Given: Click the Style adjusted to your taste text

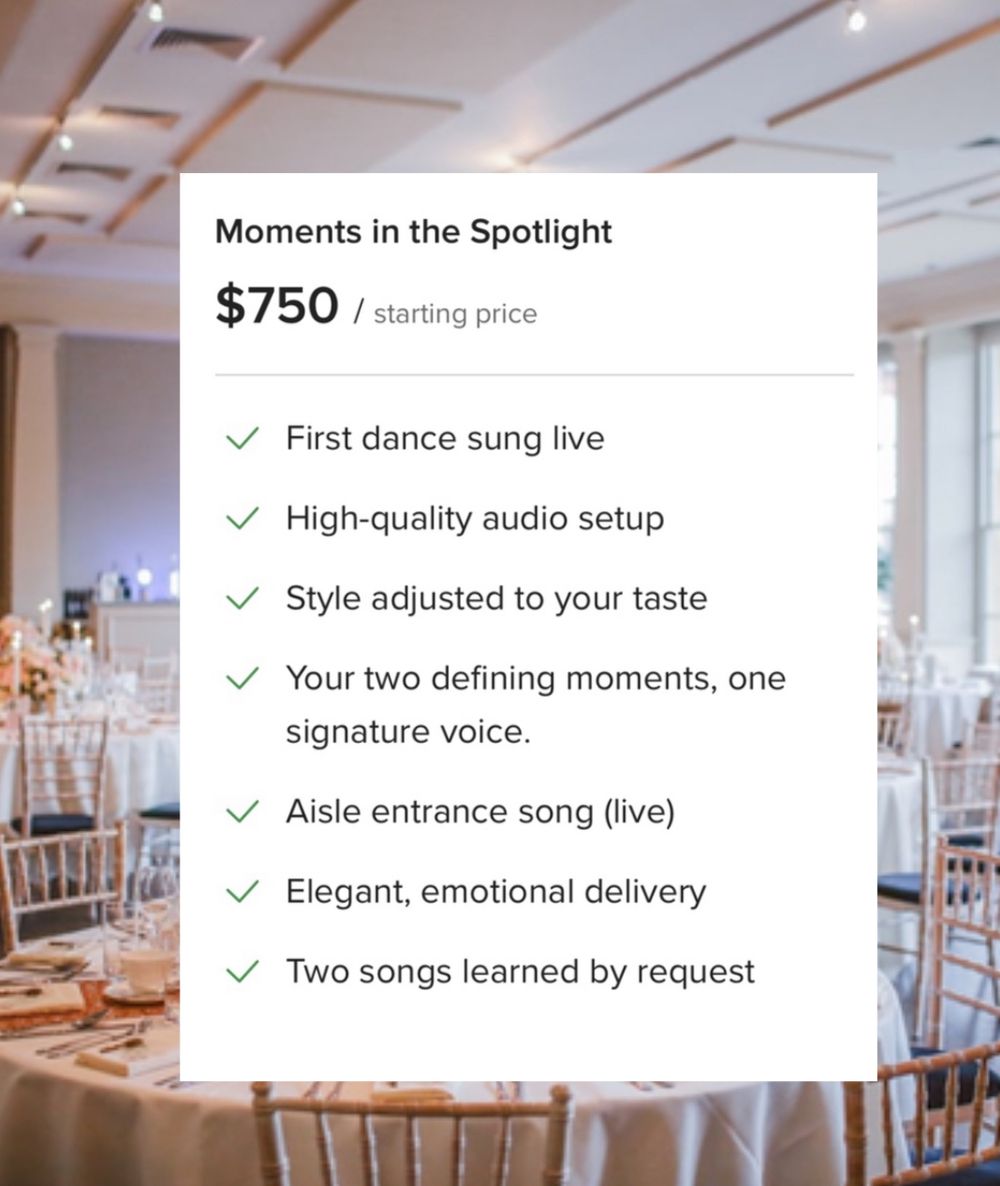Looking at the screenshot, I should (496, 599).
